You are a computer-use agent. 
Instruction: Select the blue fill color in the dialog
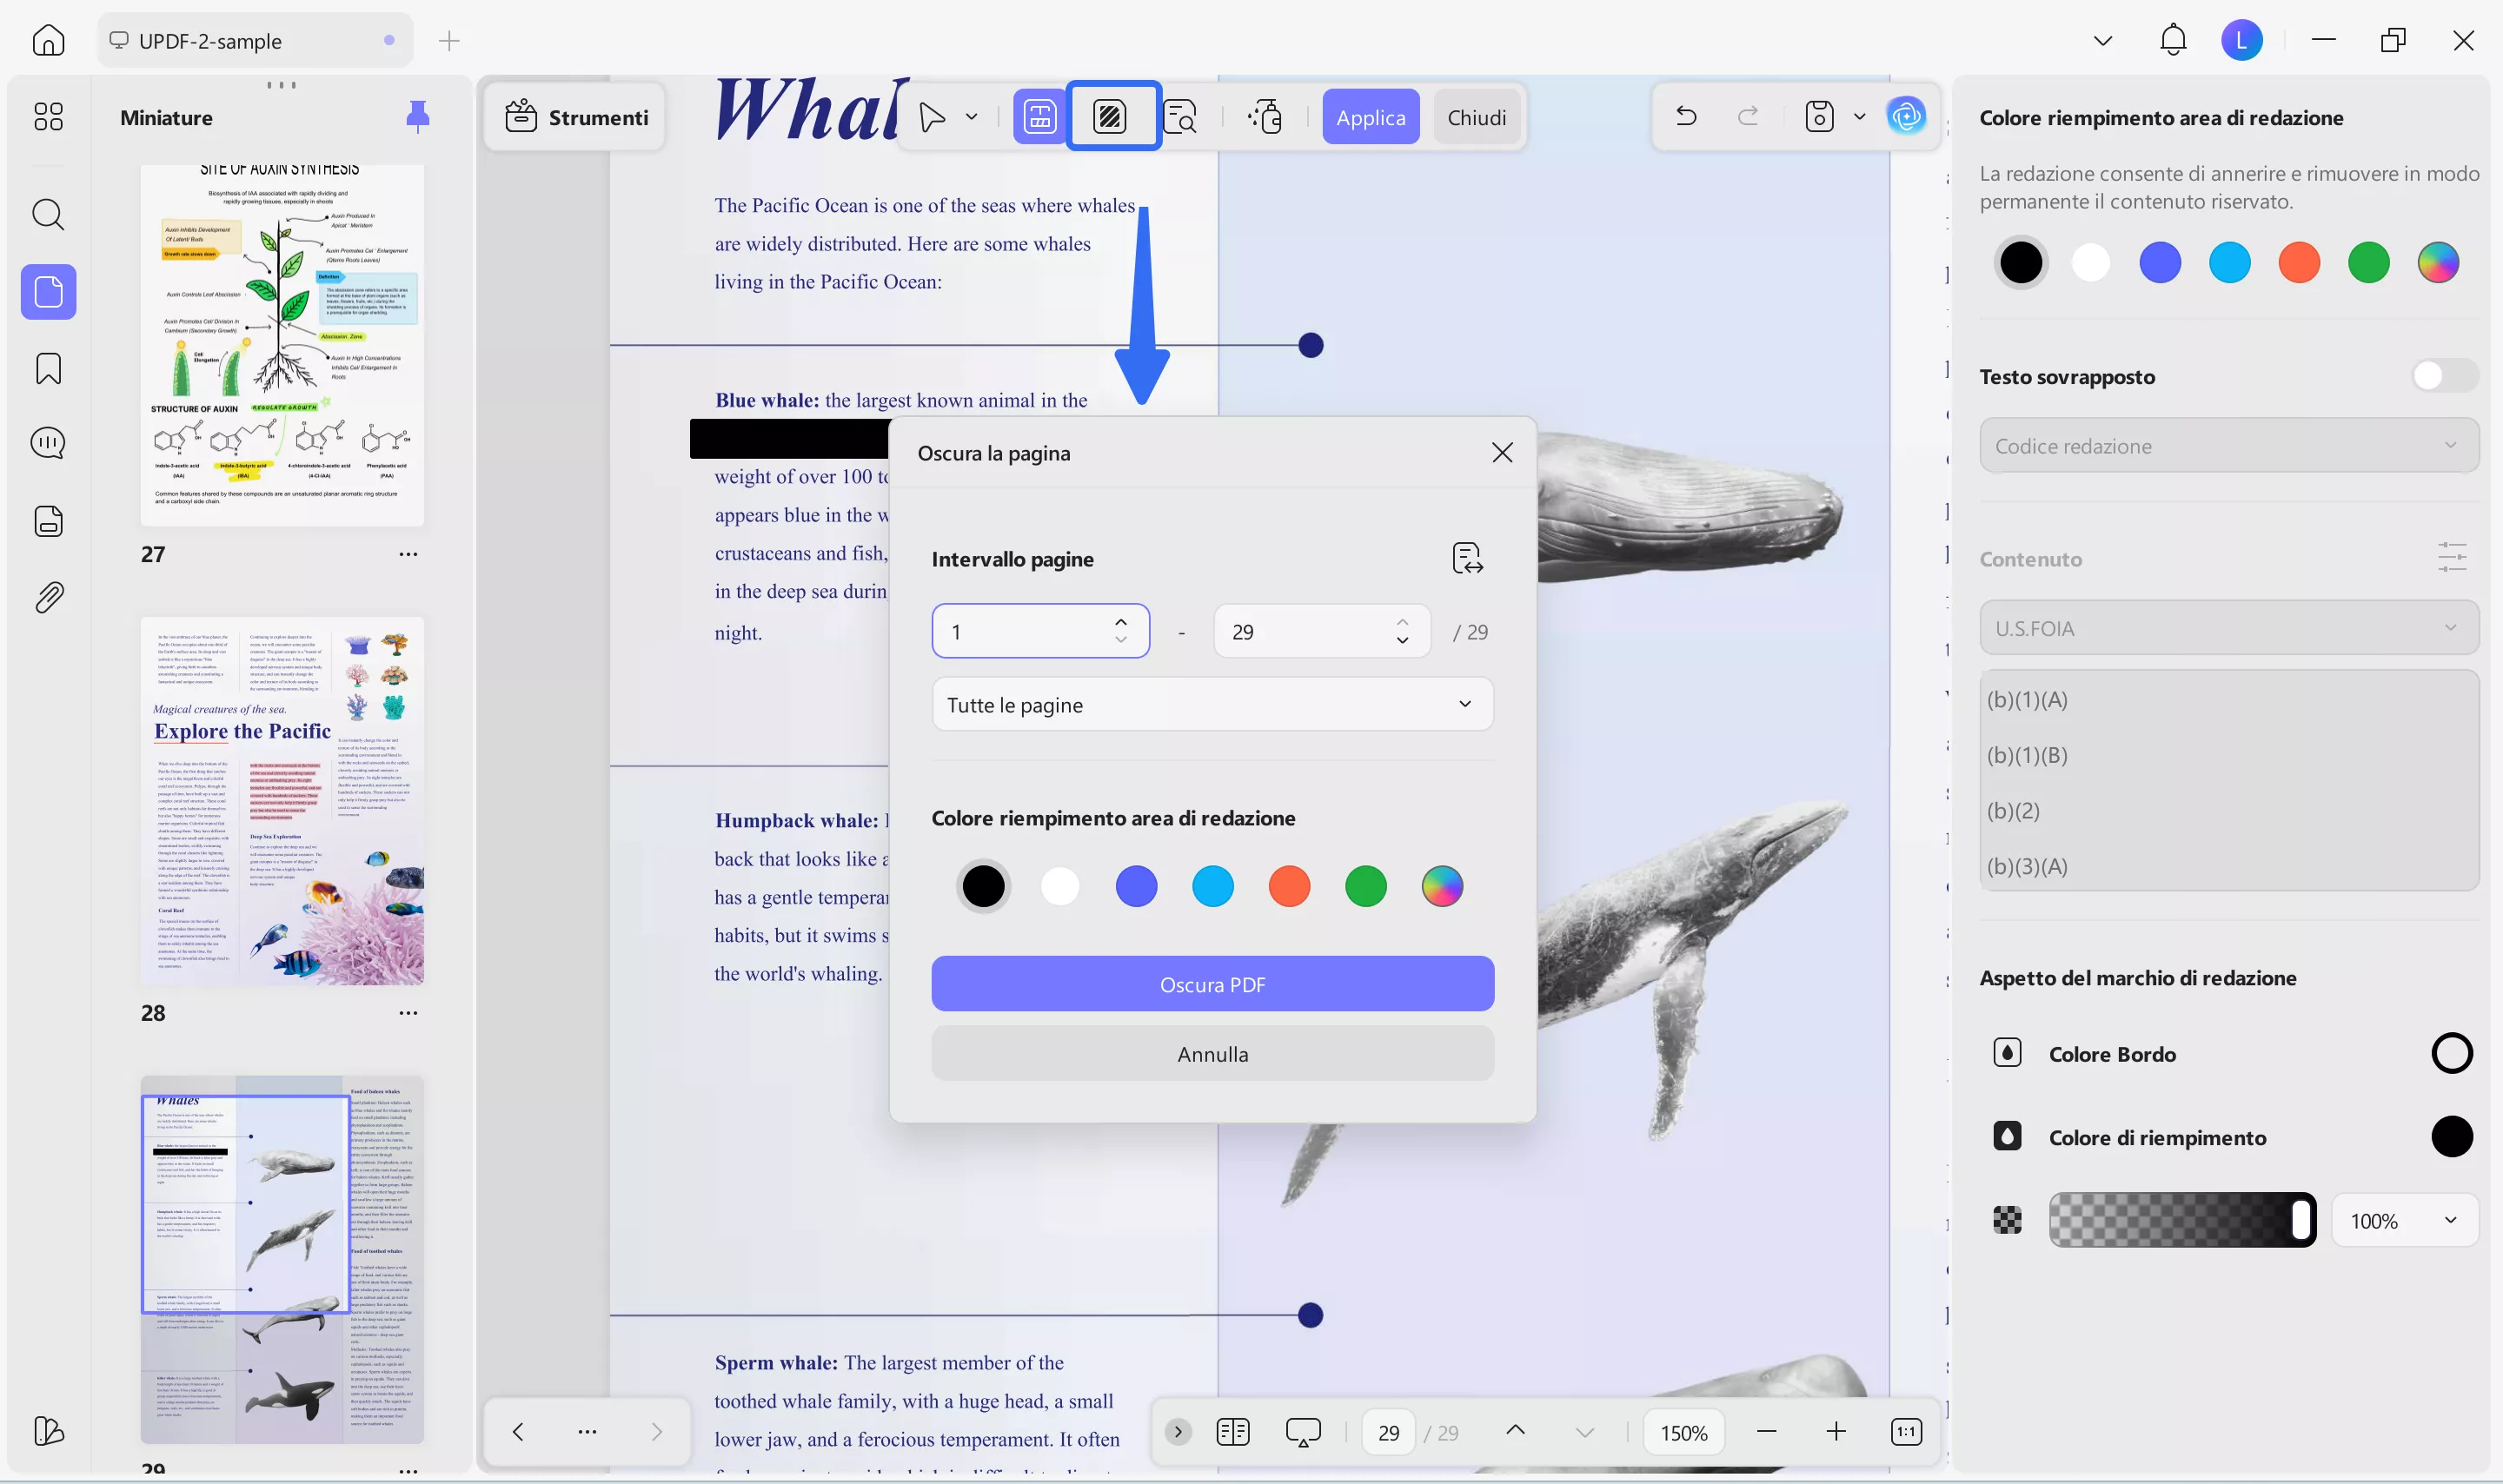tap(1136, 886)
